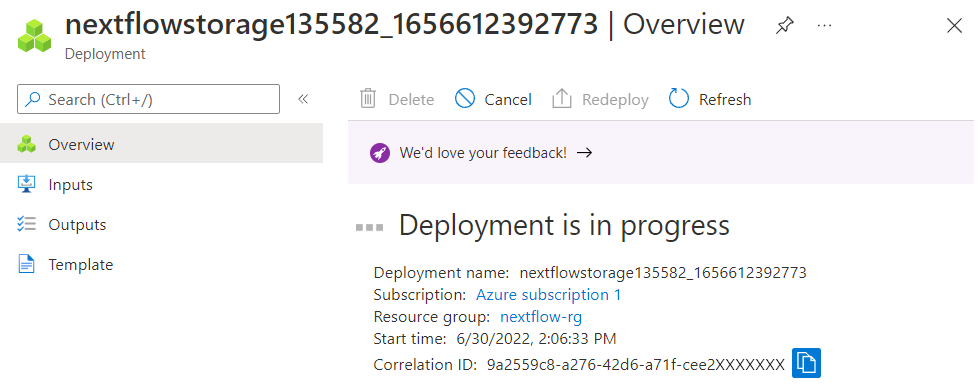
Task: Click the Delete toolbar button
Action: 396,99
